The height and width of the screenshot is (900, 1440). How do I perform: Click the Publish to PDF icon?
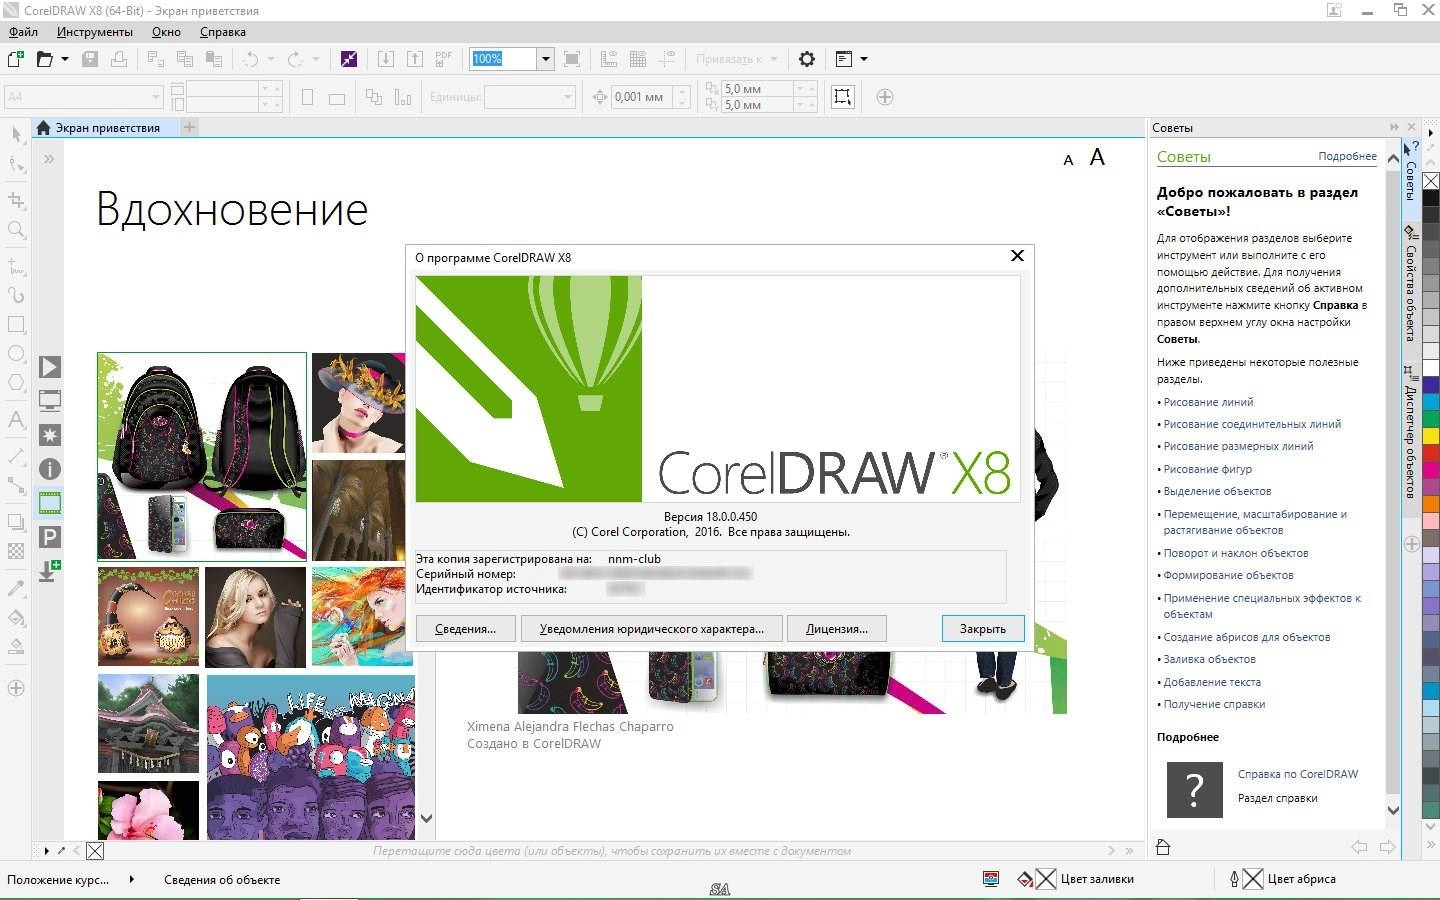(x=444, y=59)
